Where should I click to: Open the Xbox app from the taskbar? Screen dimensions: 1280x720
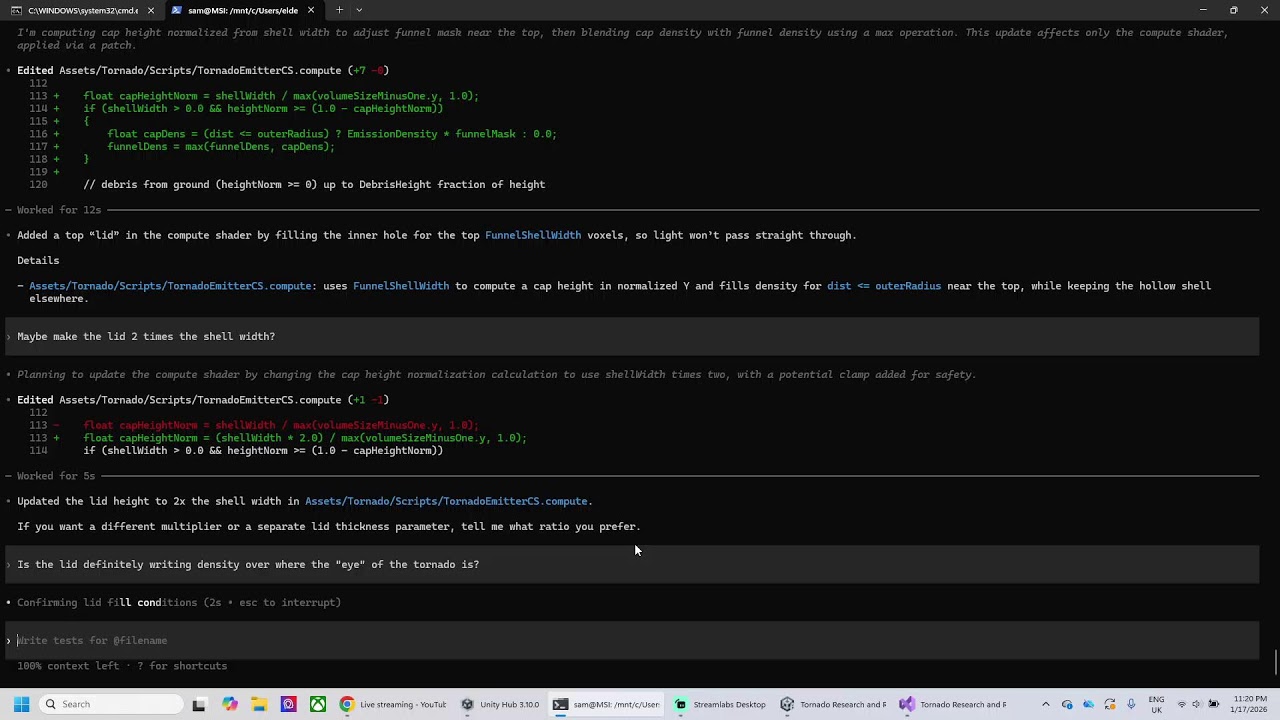click(x=317, y=704)
